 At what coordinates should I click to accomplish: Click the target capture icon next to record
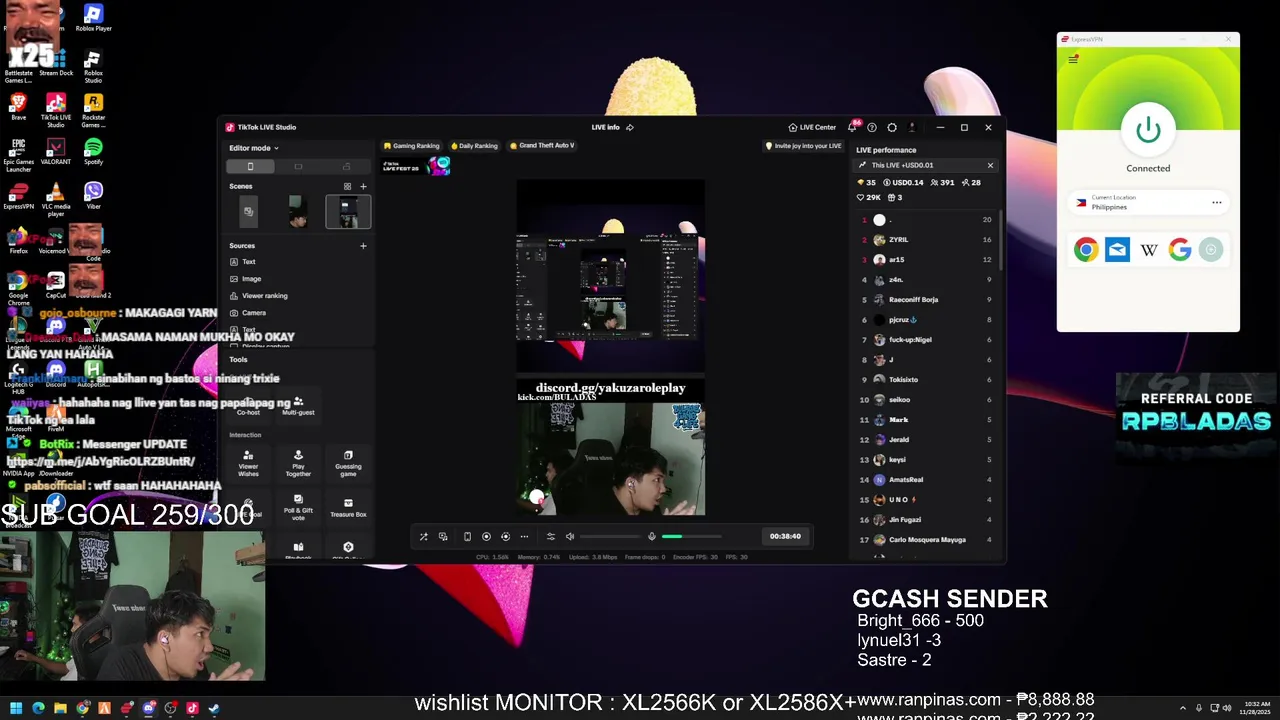tap(505, 536)
